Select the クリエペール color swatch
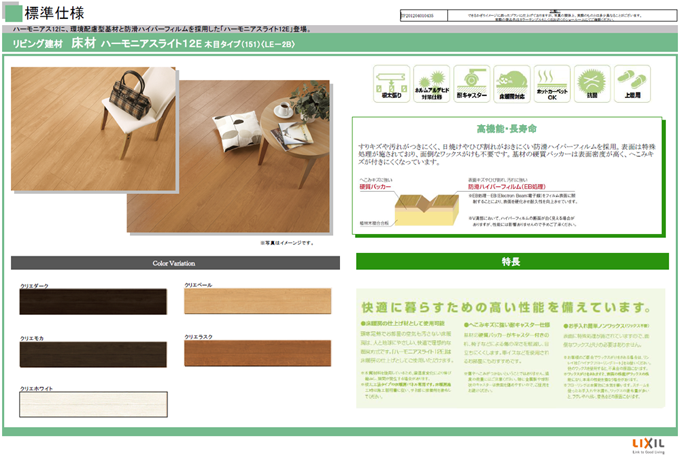 point(258,301)
